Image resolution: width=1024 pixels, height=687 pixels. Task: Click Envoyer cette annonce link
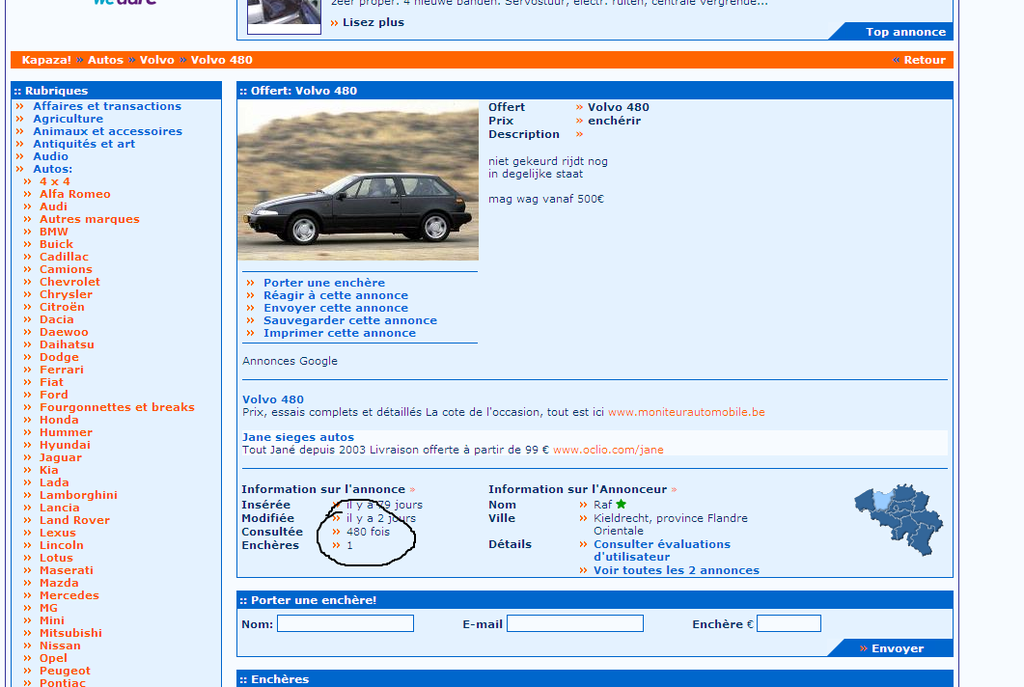click(336, 308)
